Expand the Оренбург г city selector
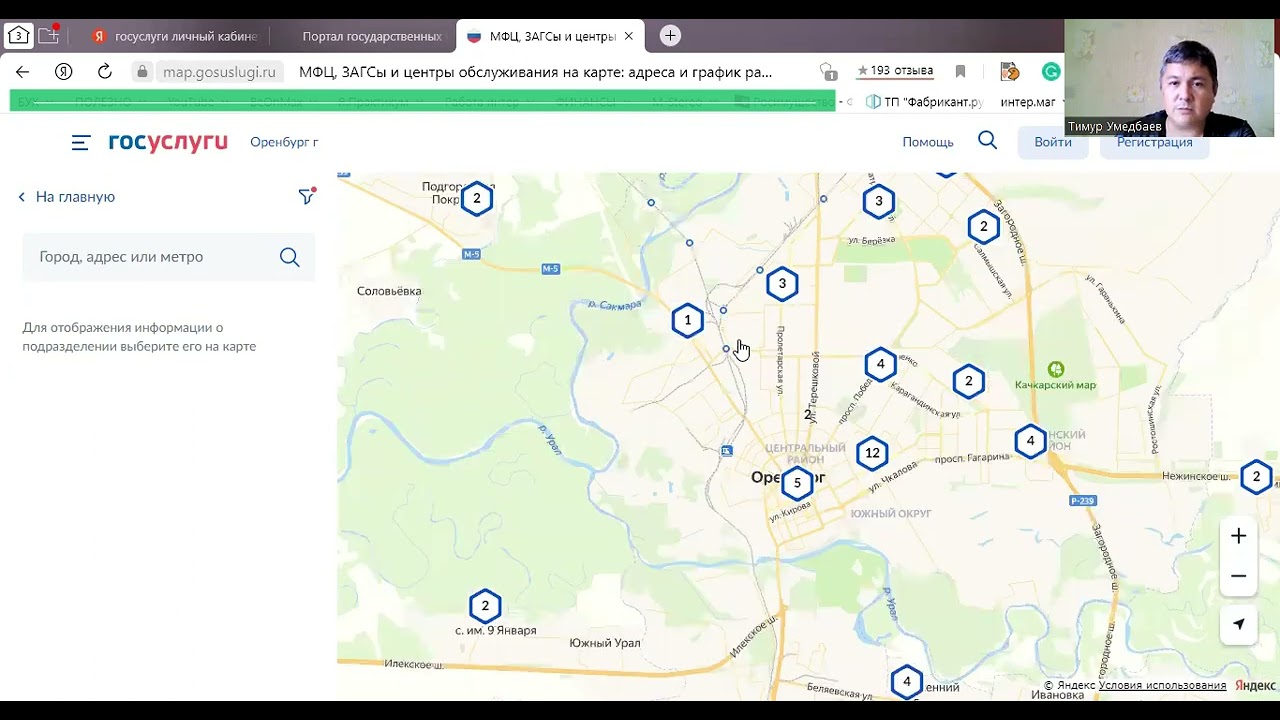 284,142
